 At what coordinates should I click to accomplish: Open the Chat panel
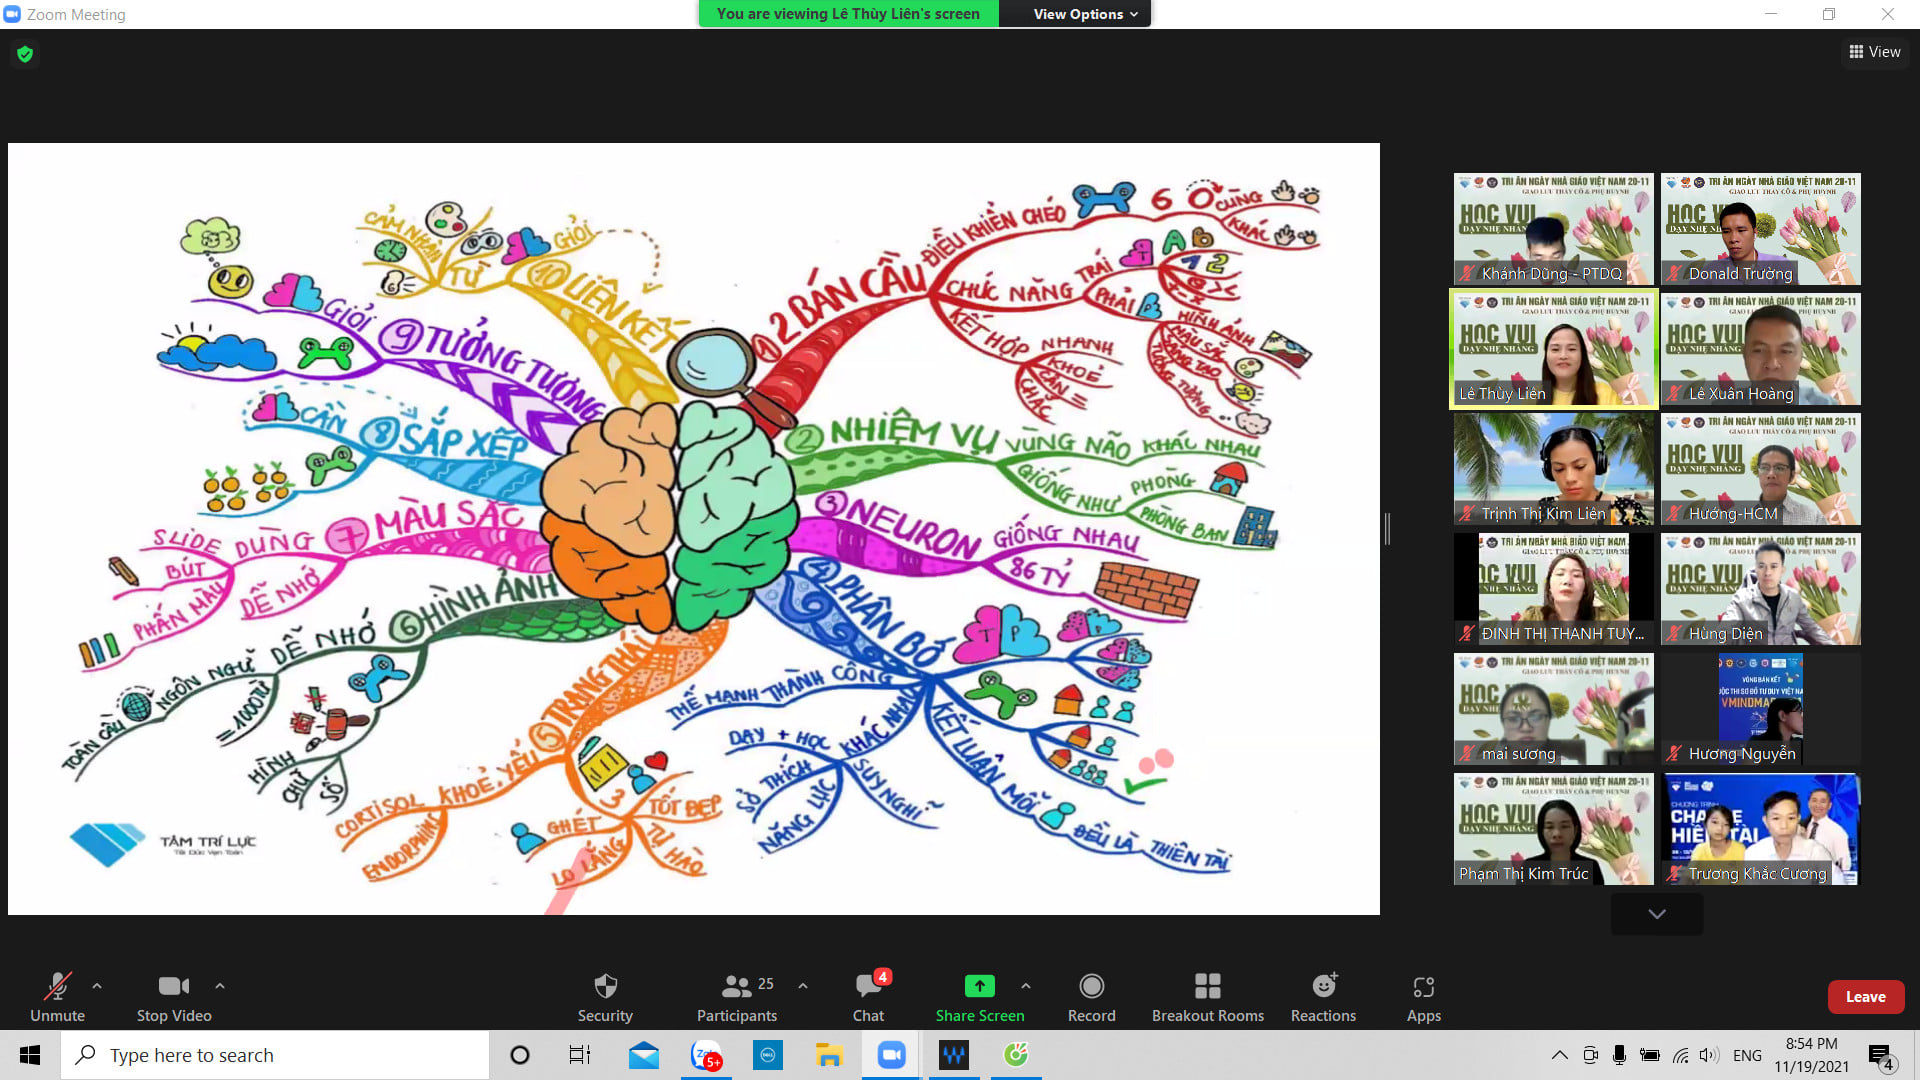click(868, 997)
